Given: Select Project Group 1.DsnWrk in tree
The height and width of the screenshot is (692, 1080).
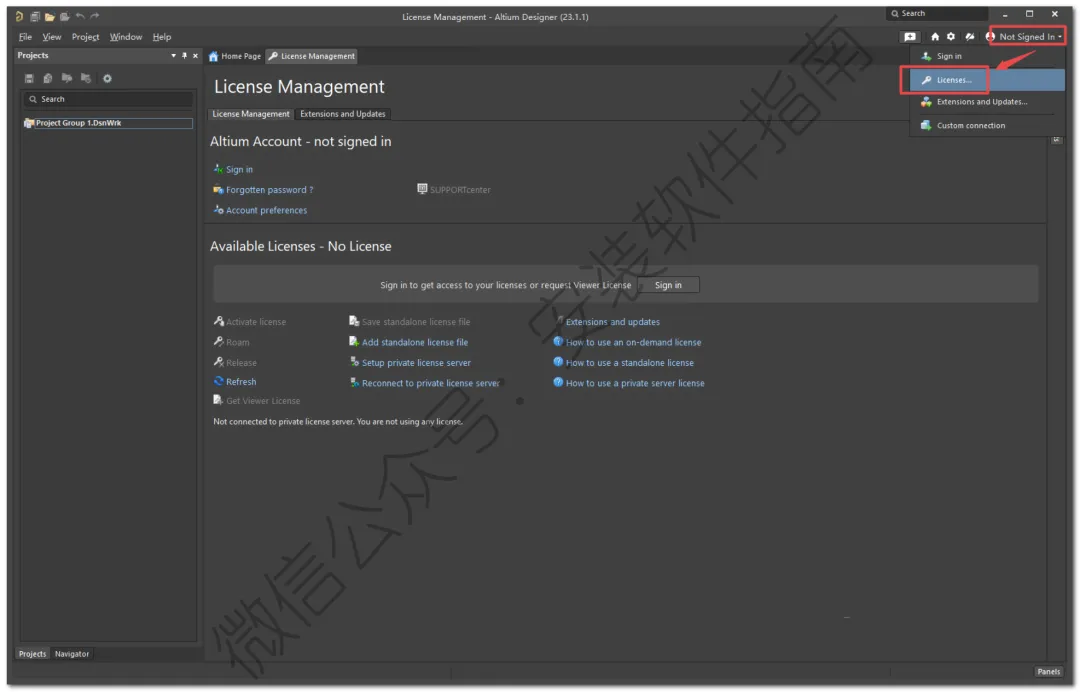Looking at the screenshot, I should [x=108, y=123].
